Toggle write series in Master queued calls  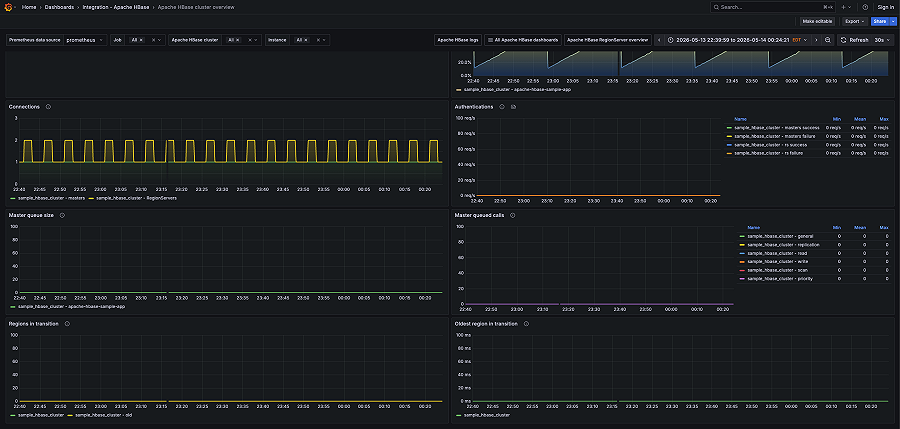[x=777, y=261]
